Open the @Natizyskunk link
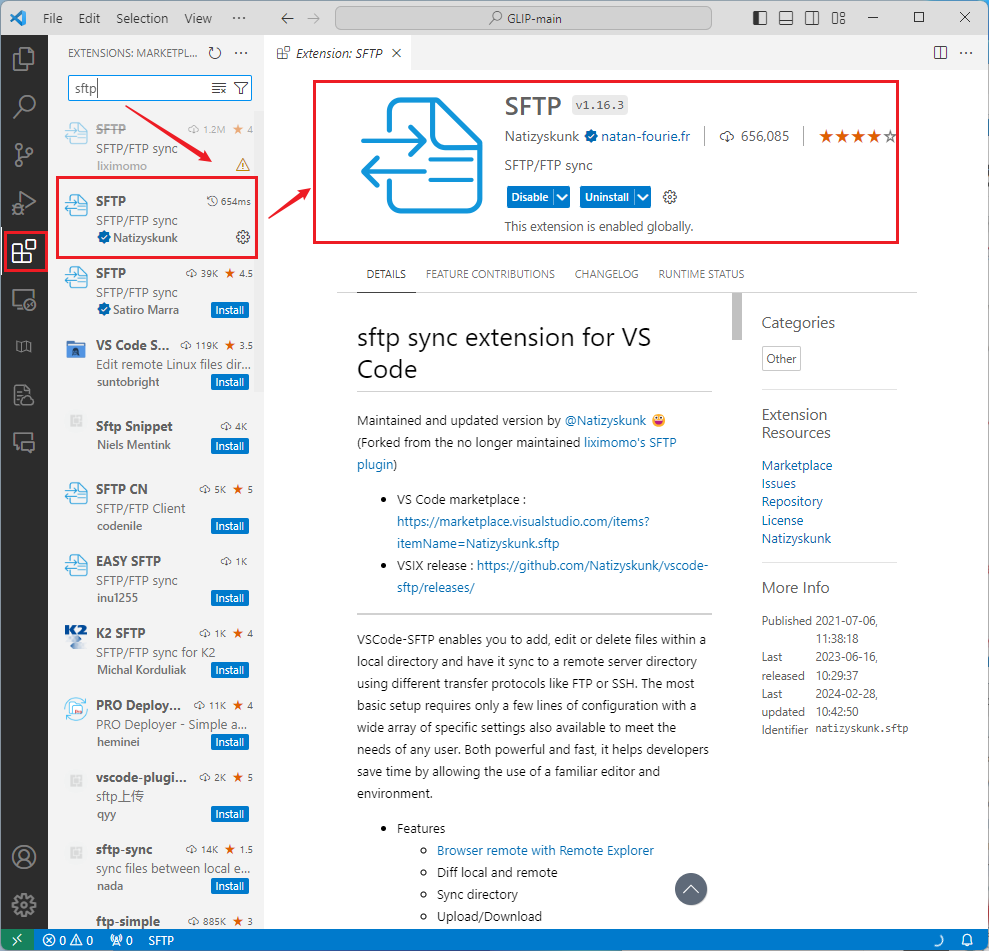Image resolution: width=989 pixels, height=951 pixels. point(605,421)
